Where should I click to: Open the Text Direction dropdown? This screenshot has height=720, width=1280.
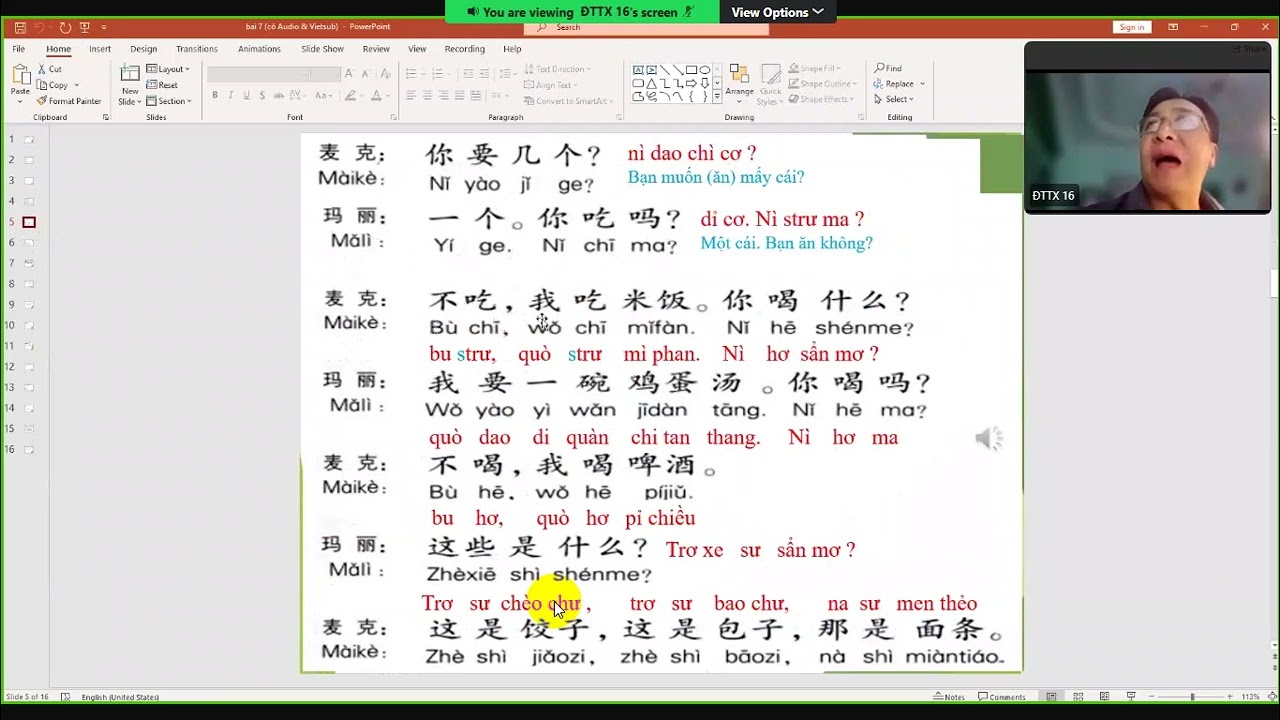(x=557, y=69)
